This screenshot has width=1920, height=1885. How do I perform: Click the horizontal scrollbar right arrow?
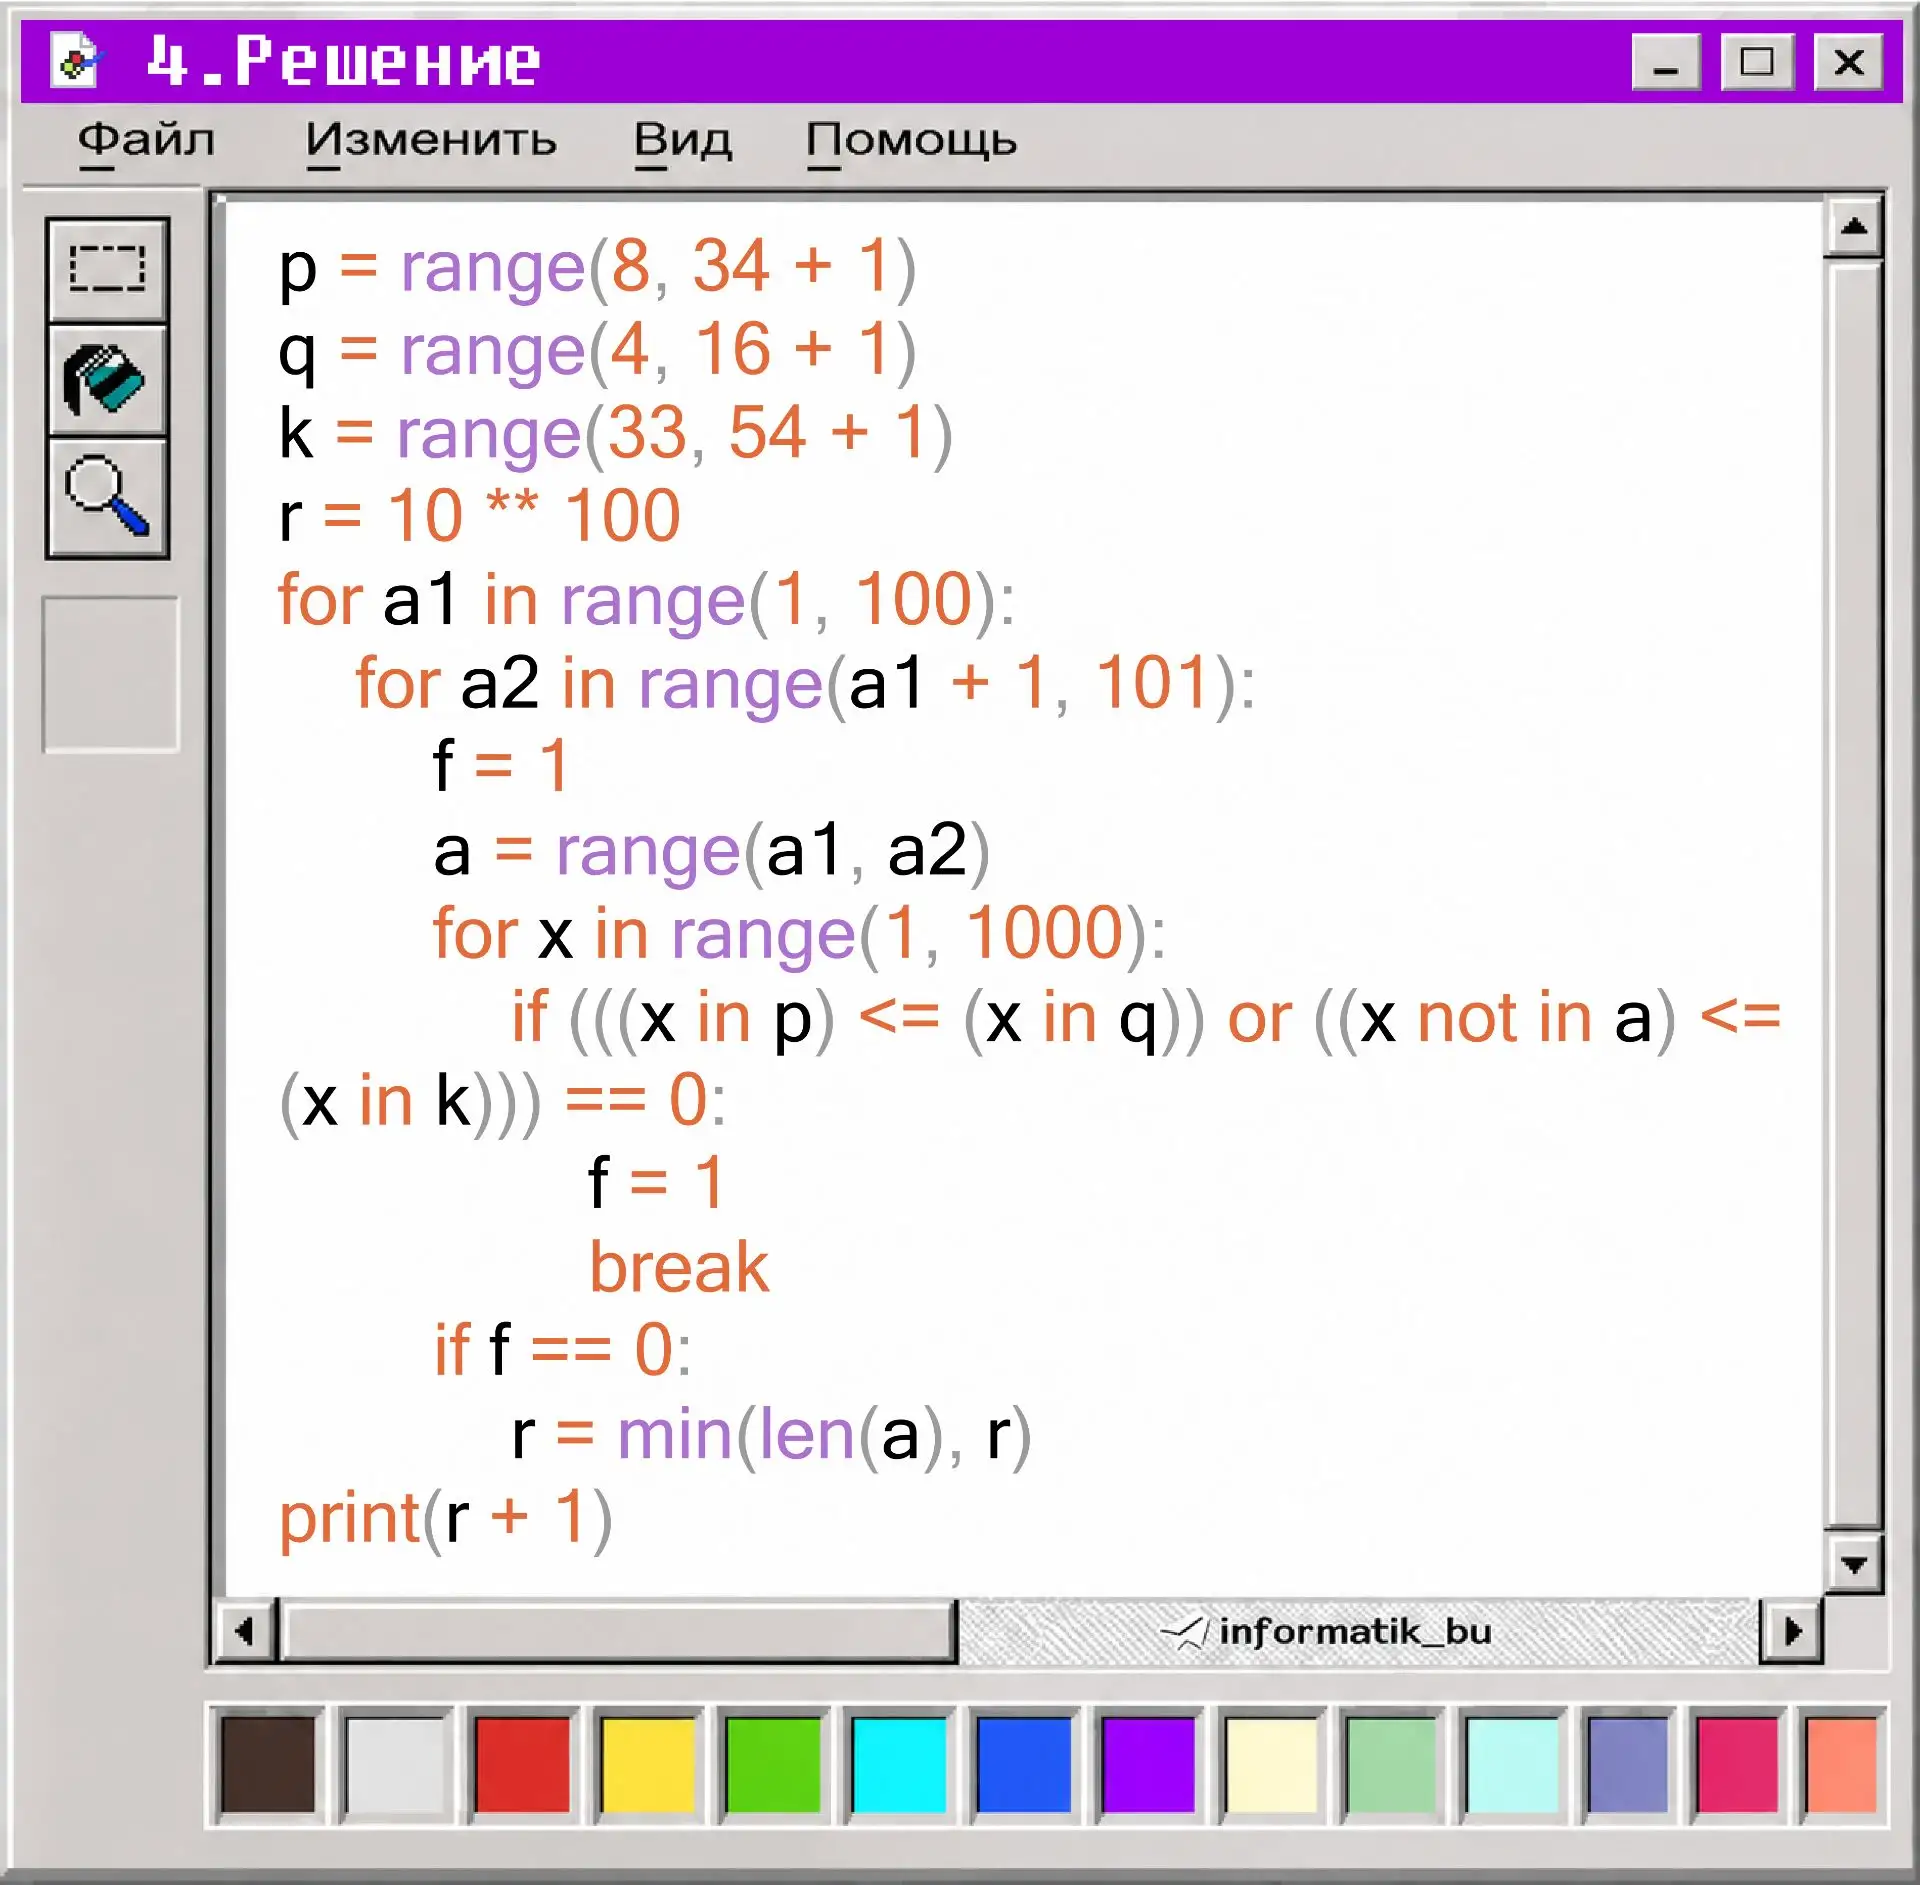tap(1791, 1632)
